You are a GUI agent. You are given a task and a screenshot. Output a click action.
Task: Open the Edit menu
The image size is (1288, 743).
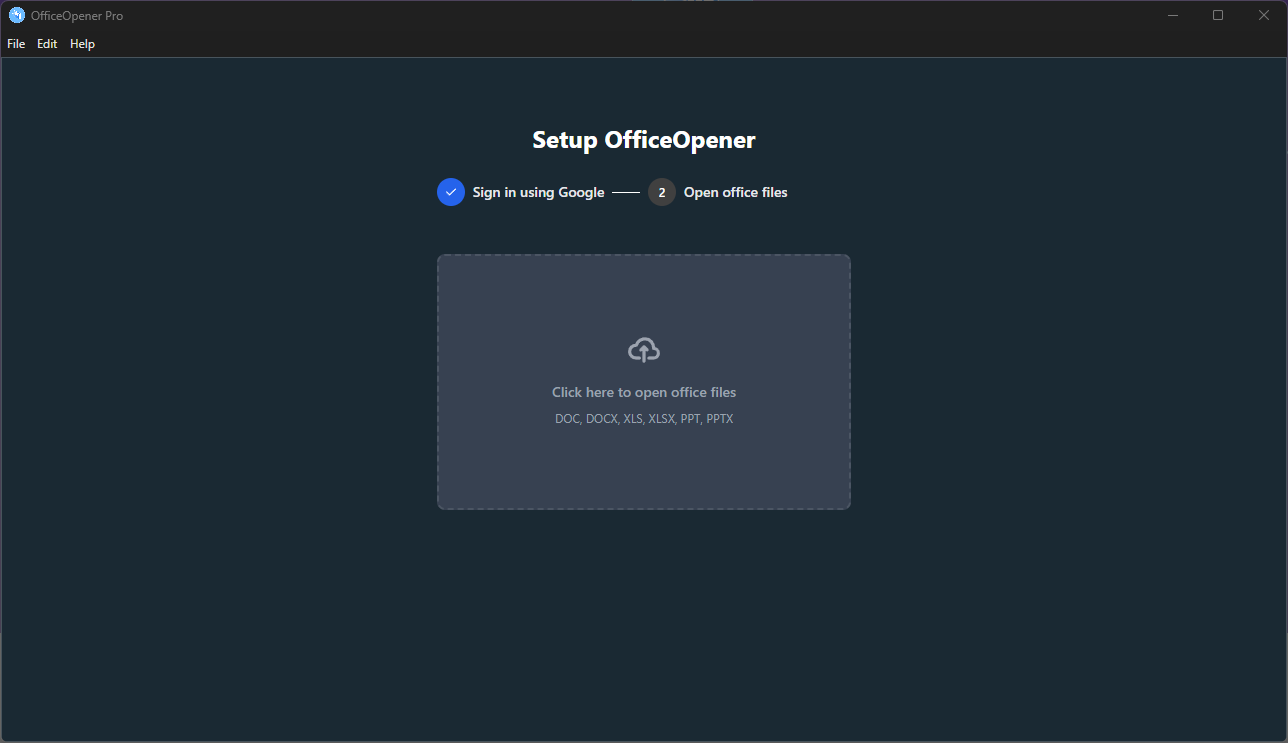(x=47, y=44)
